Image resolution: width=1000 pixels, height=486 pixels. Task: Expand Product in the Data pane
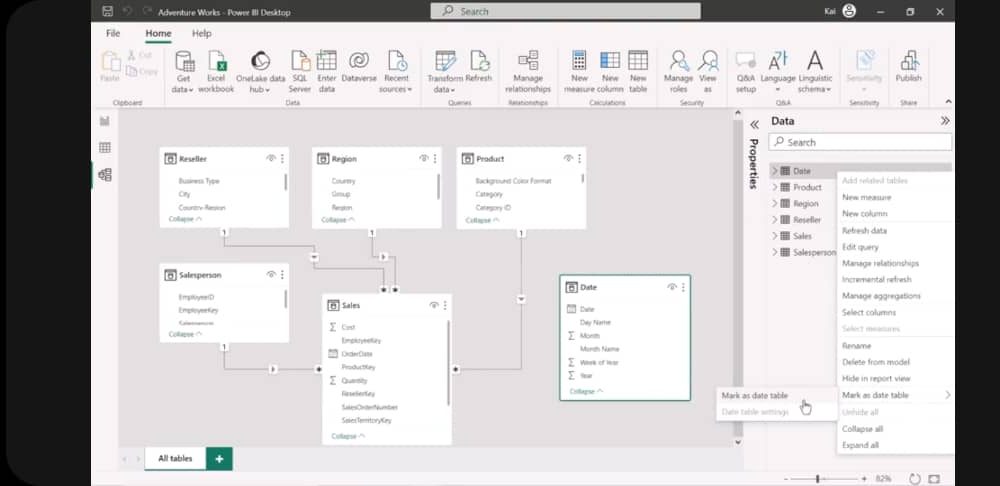(x=775, y=188)
